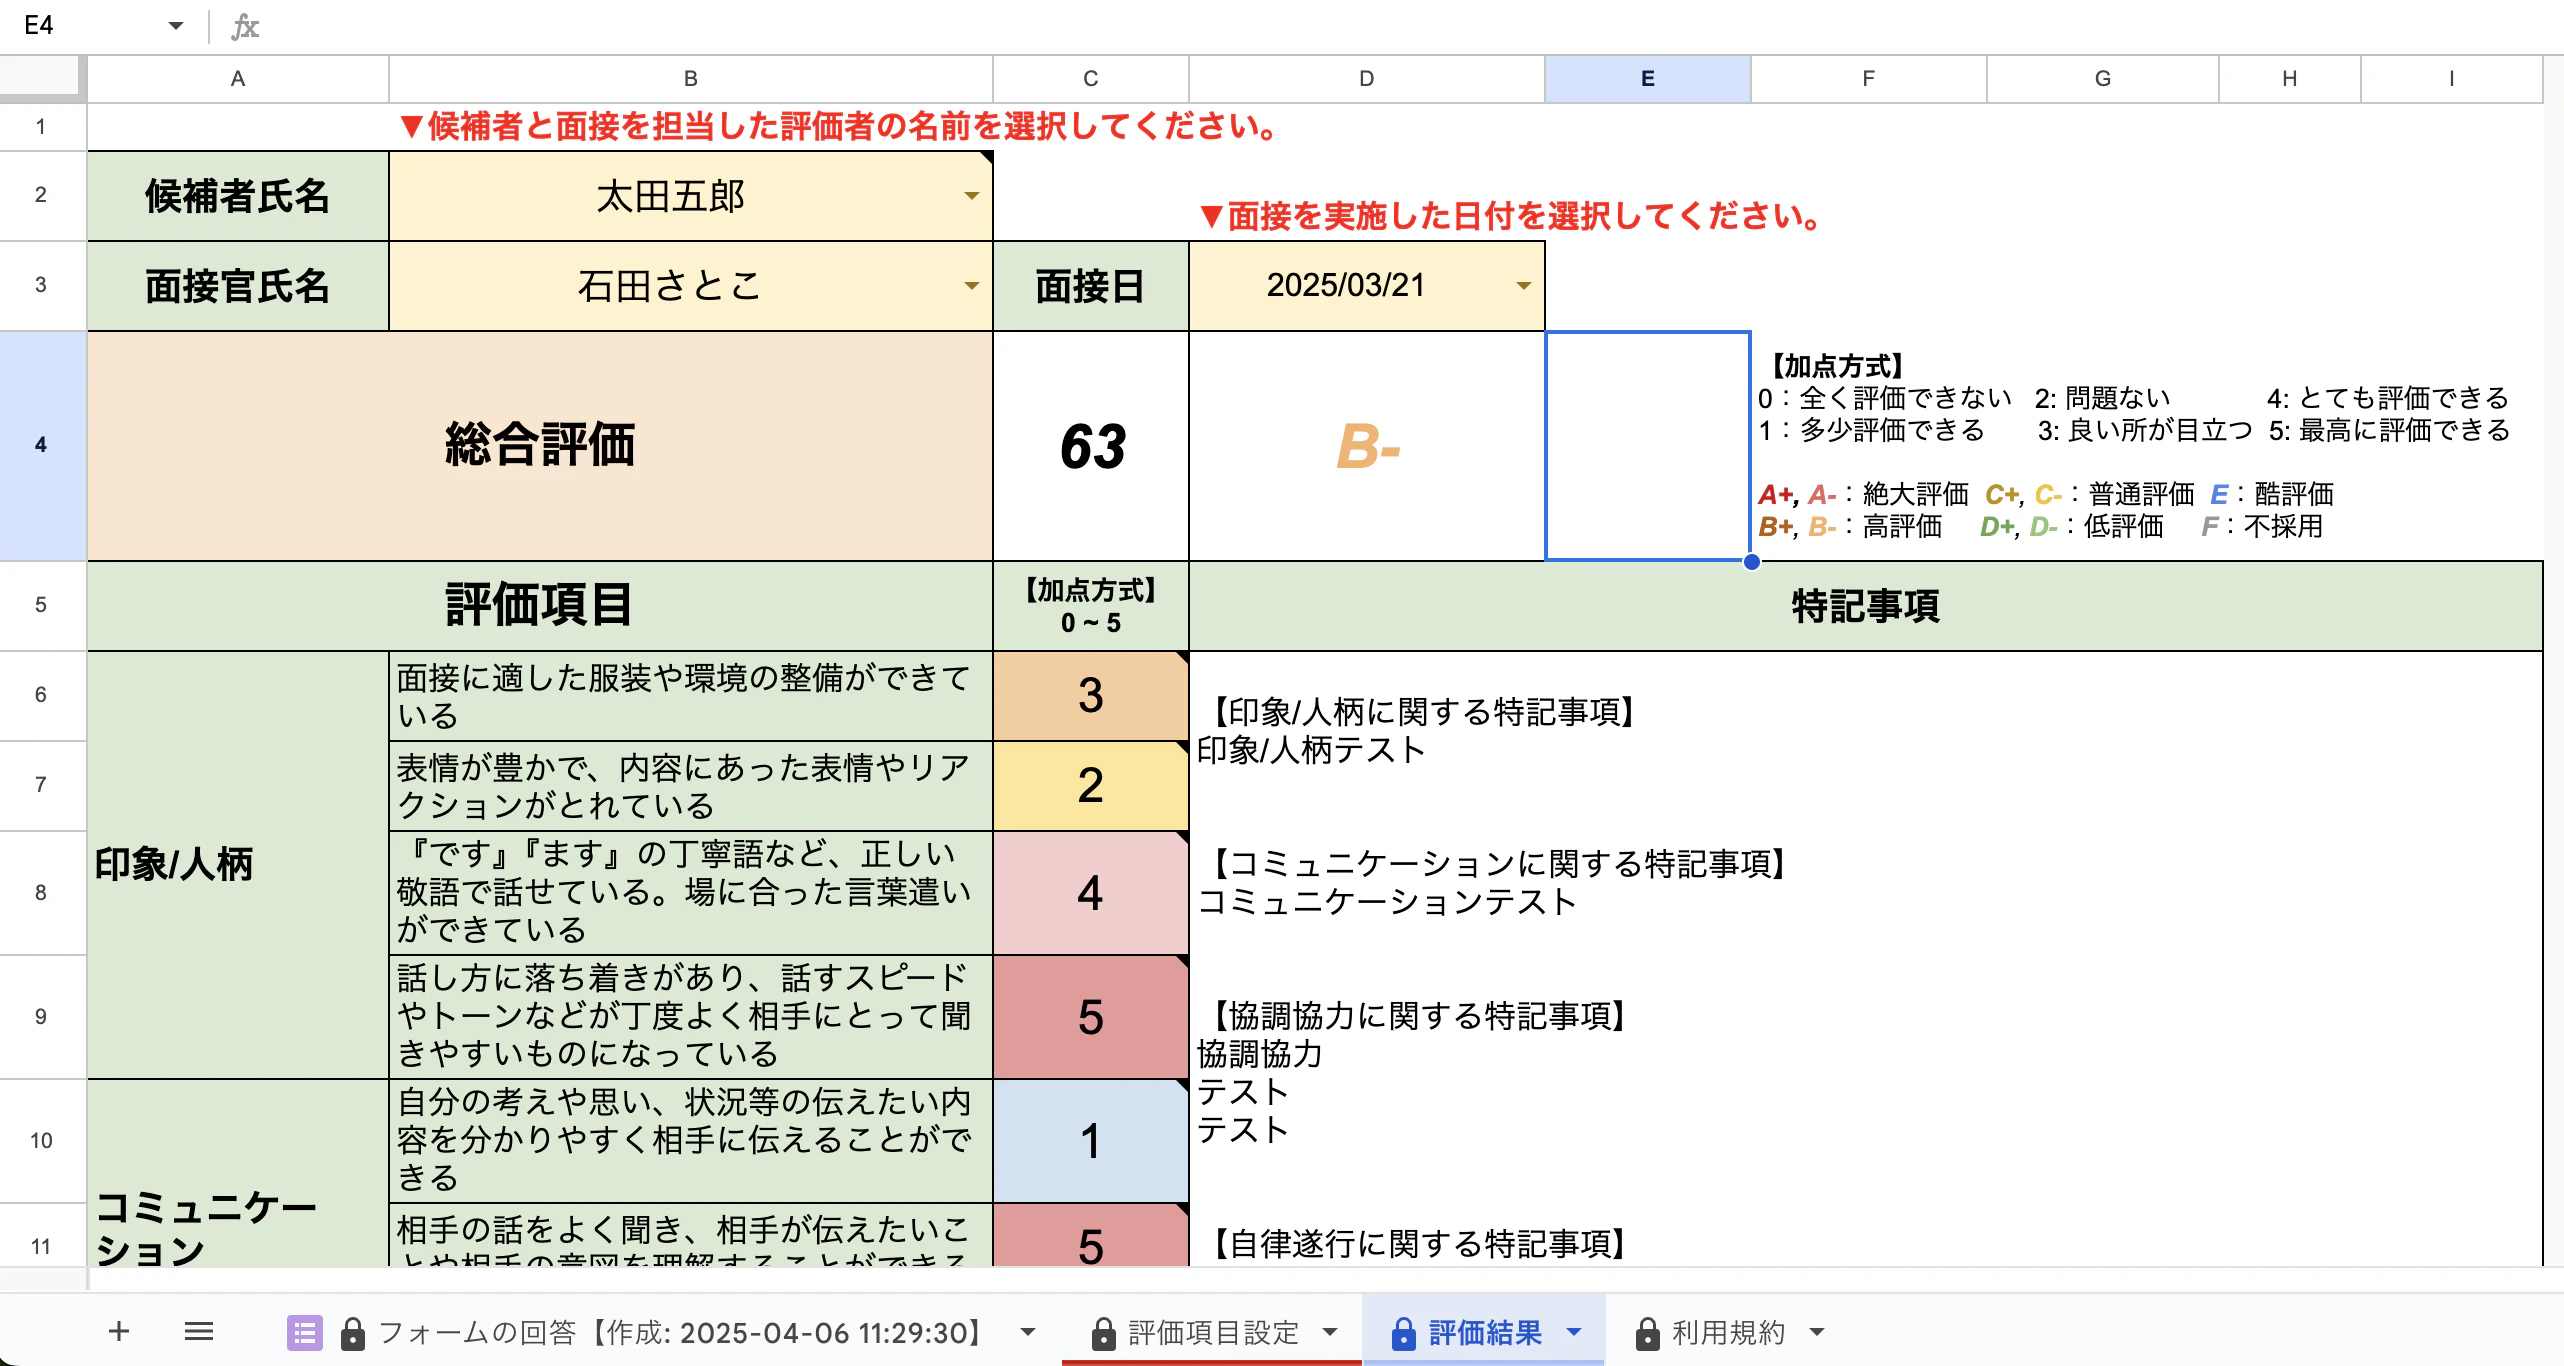Viewport: 2564px width, 1366px height.
Task: Open フォームの回答 tab menu arrow
Action: [1027, 1332]
